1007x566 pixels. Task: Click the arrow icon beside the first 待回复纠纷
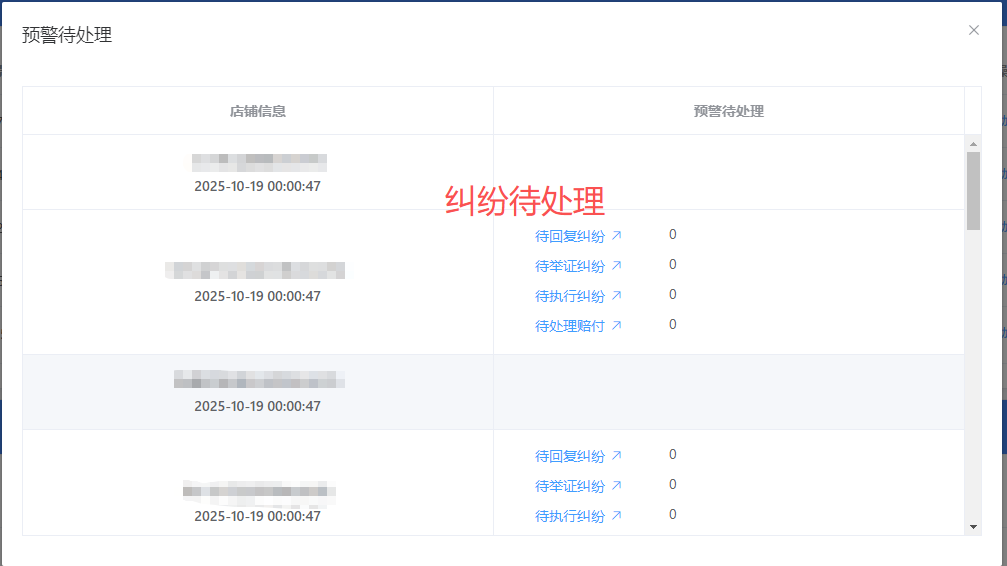pos(617,236)
